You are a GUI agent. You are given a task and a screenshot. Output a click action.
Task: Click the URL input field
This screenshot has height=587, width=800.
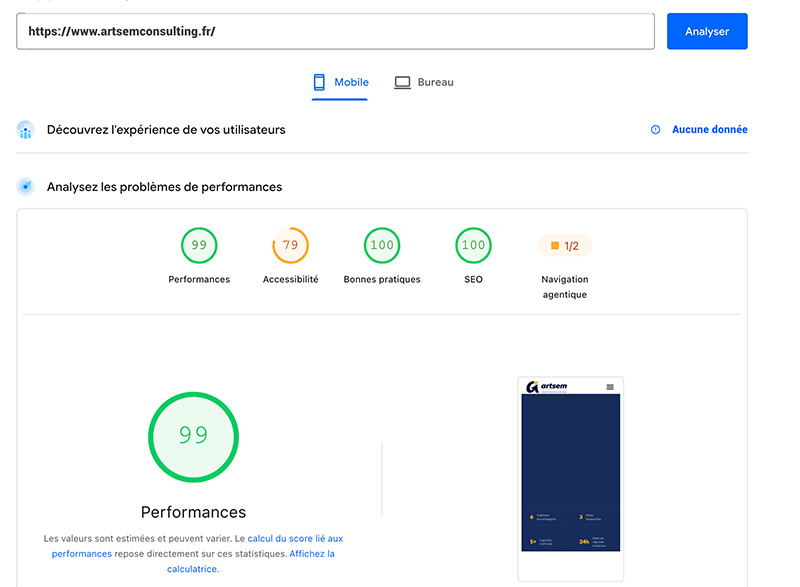(335, 31)
